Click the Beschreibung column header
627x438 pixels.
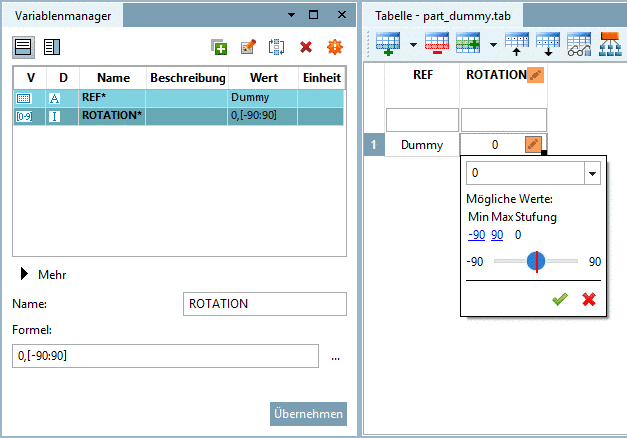tap(188, 78)
